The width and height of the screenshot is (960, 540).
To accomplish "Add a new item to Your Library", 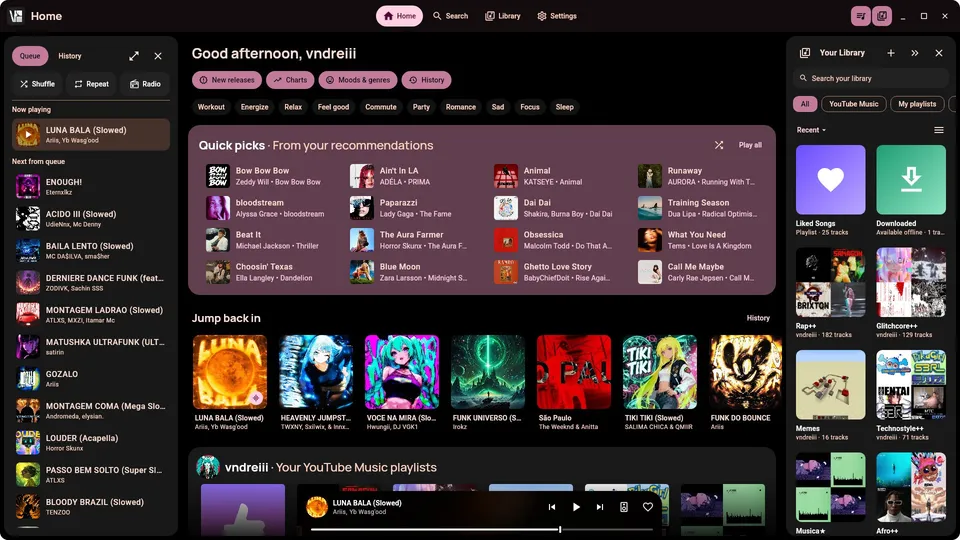I will [891, 53].
